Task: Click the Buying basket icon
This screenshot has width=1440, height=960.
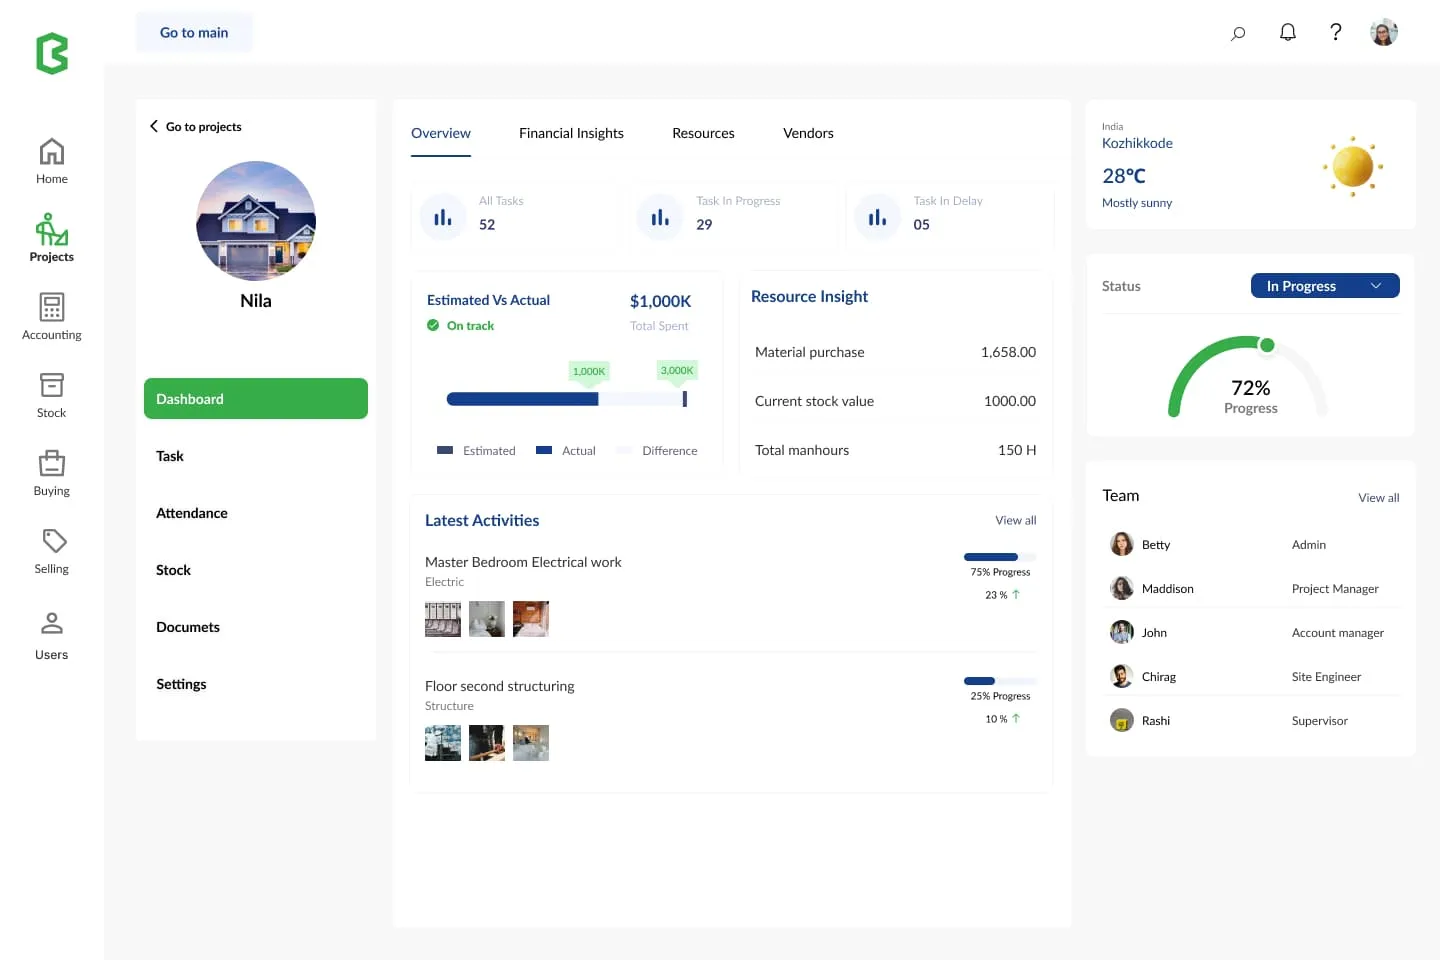Action: (x=52, y=463)
